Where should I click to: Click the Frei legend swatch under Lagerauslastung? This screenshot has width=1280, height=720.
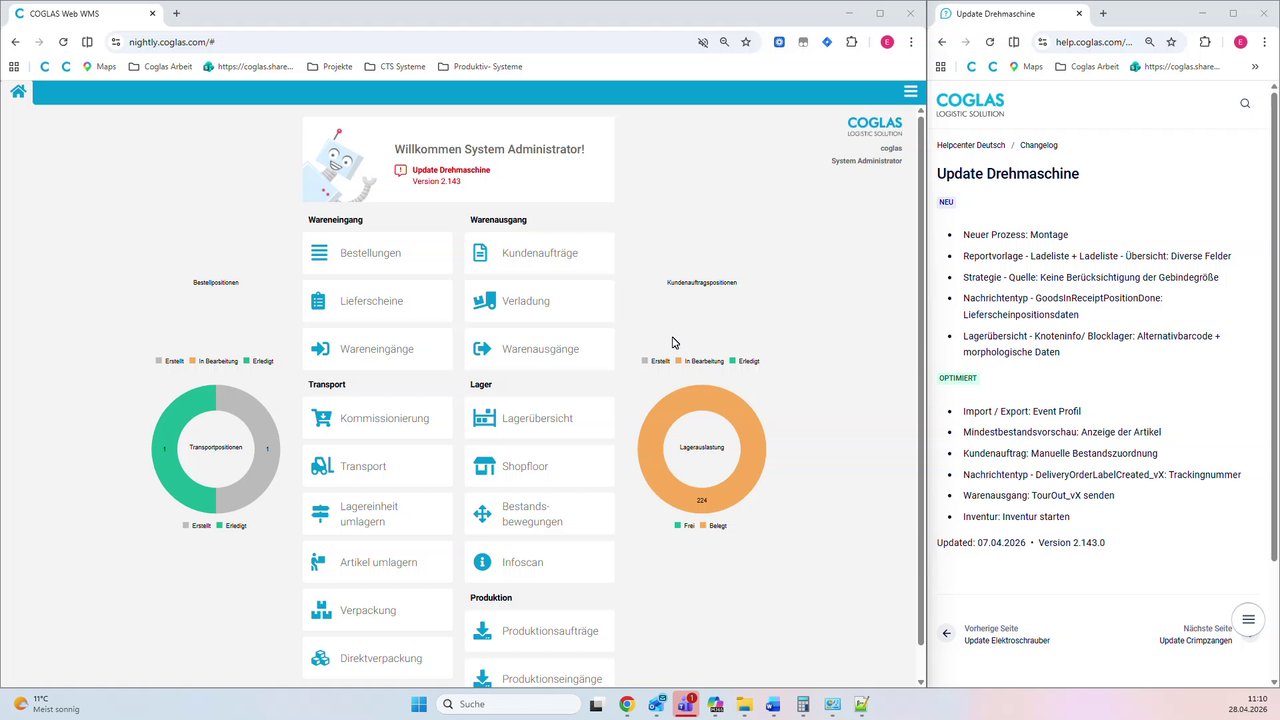pyautogui.click(x=678, y=525)
